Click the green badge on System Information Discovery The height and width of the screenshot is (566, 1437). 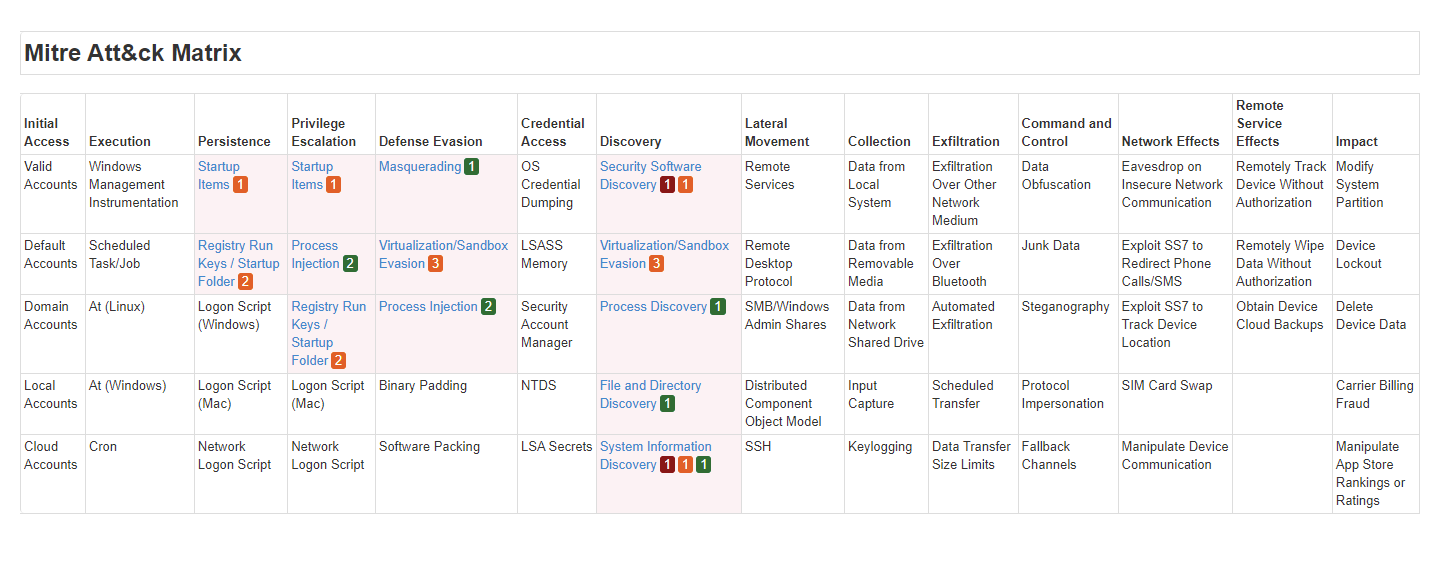(x=703, y=465)
